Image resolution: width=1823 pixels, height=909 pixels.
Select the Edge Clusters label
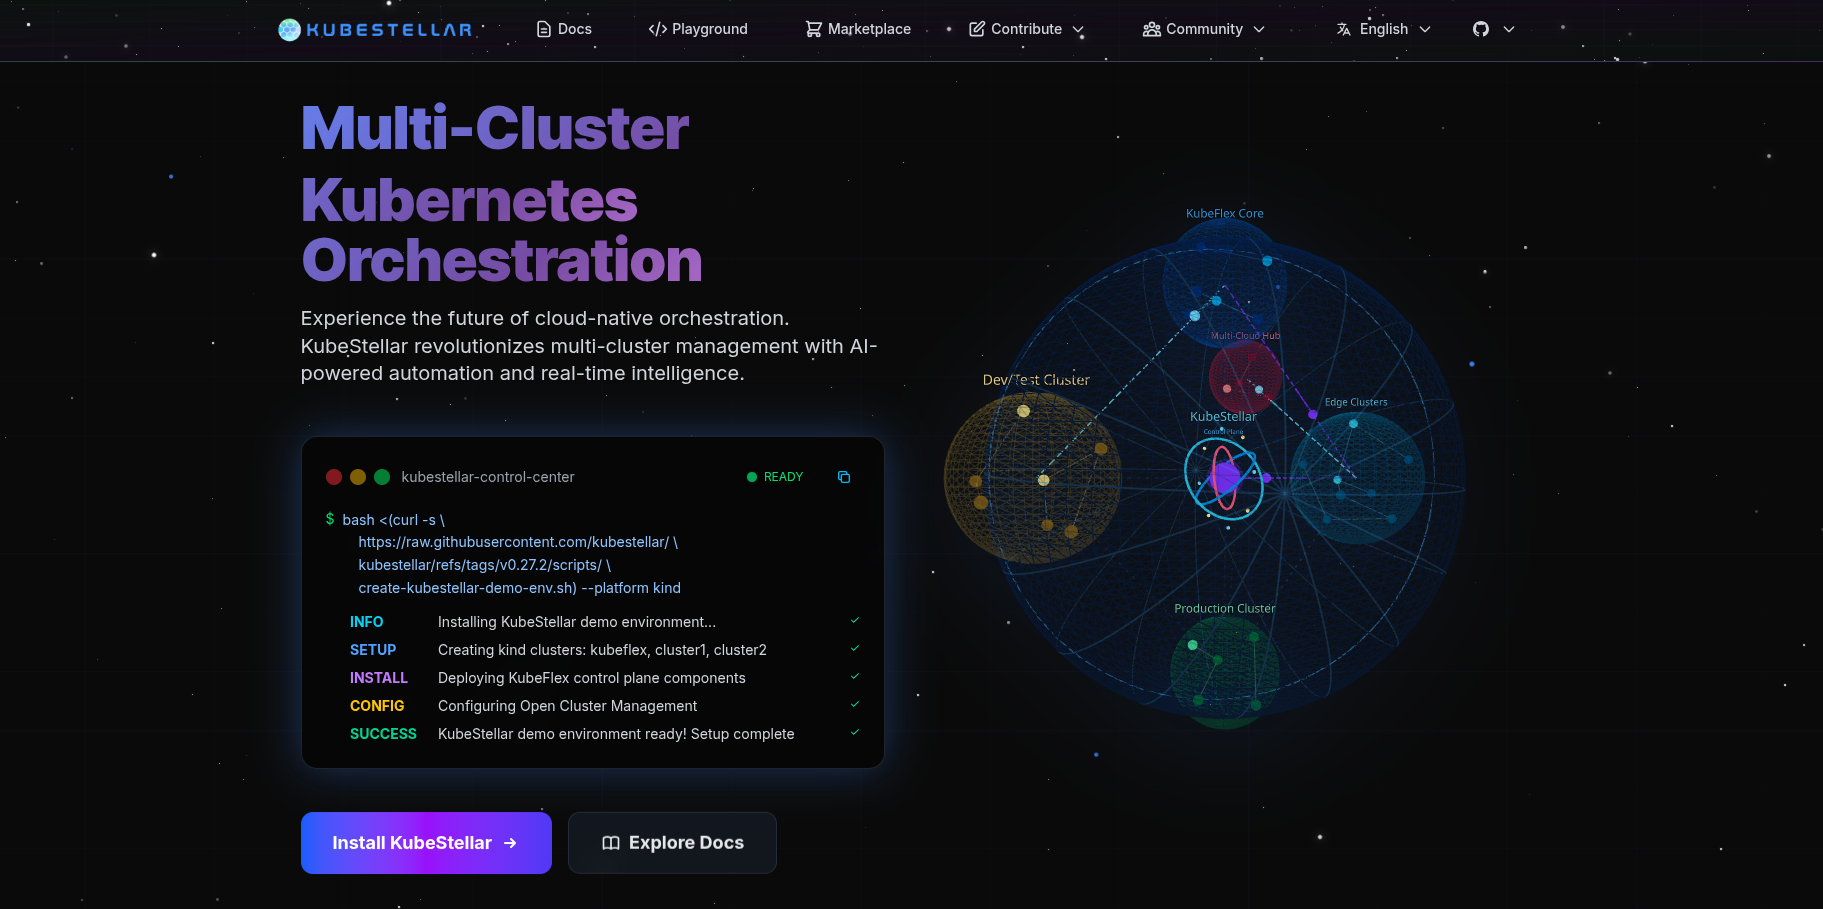[x=1356, y=402]
